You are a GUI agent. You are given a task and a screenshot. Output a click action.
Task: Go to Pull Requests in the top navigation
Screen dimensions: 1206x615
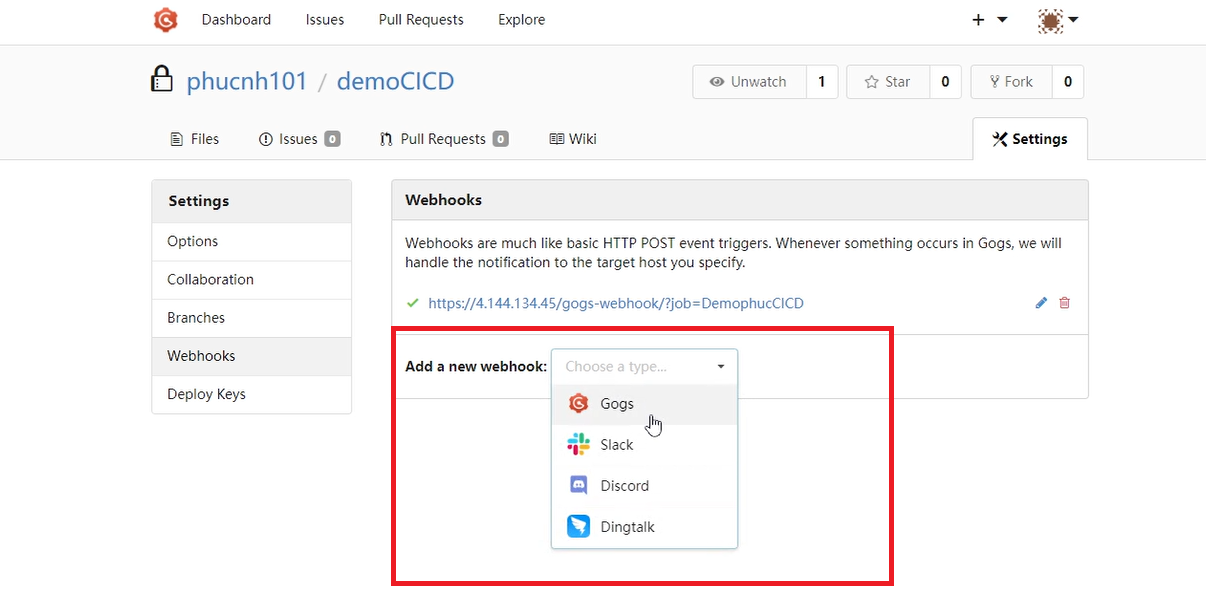[x=421, y=20]
